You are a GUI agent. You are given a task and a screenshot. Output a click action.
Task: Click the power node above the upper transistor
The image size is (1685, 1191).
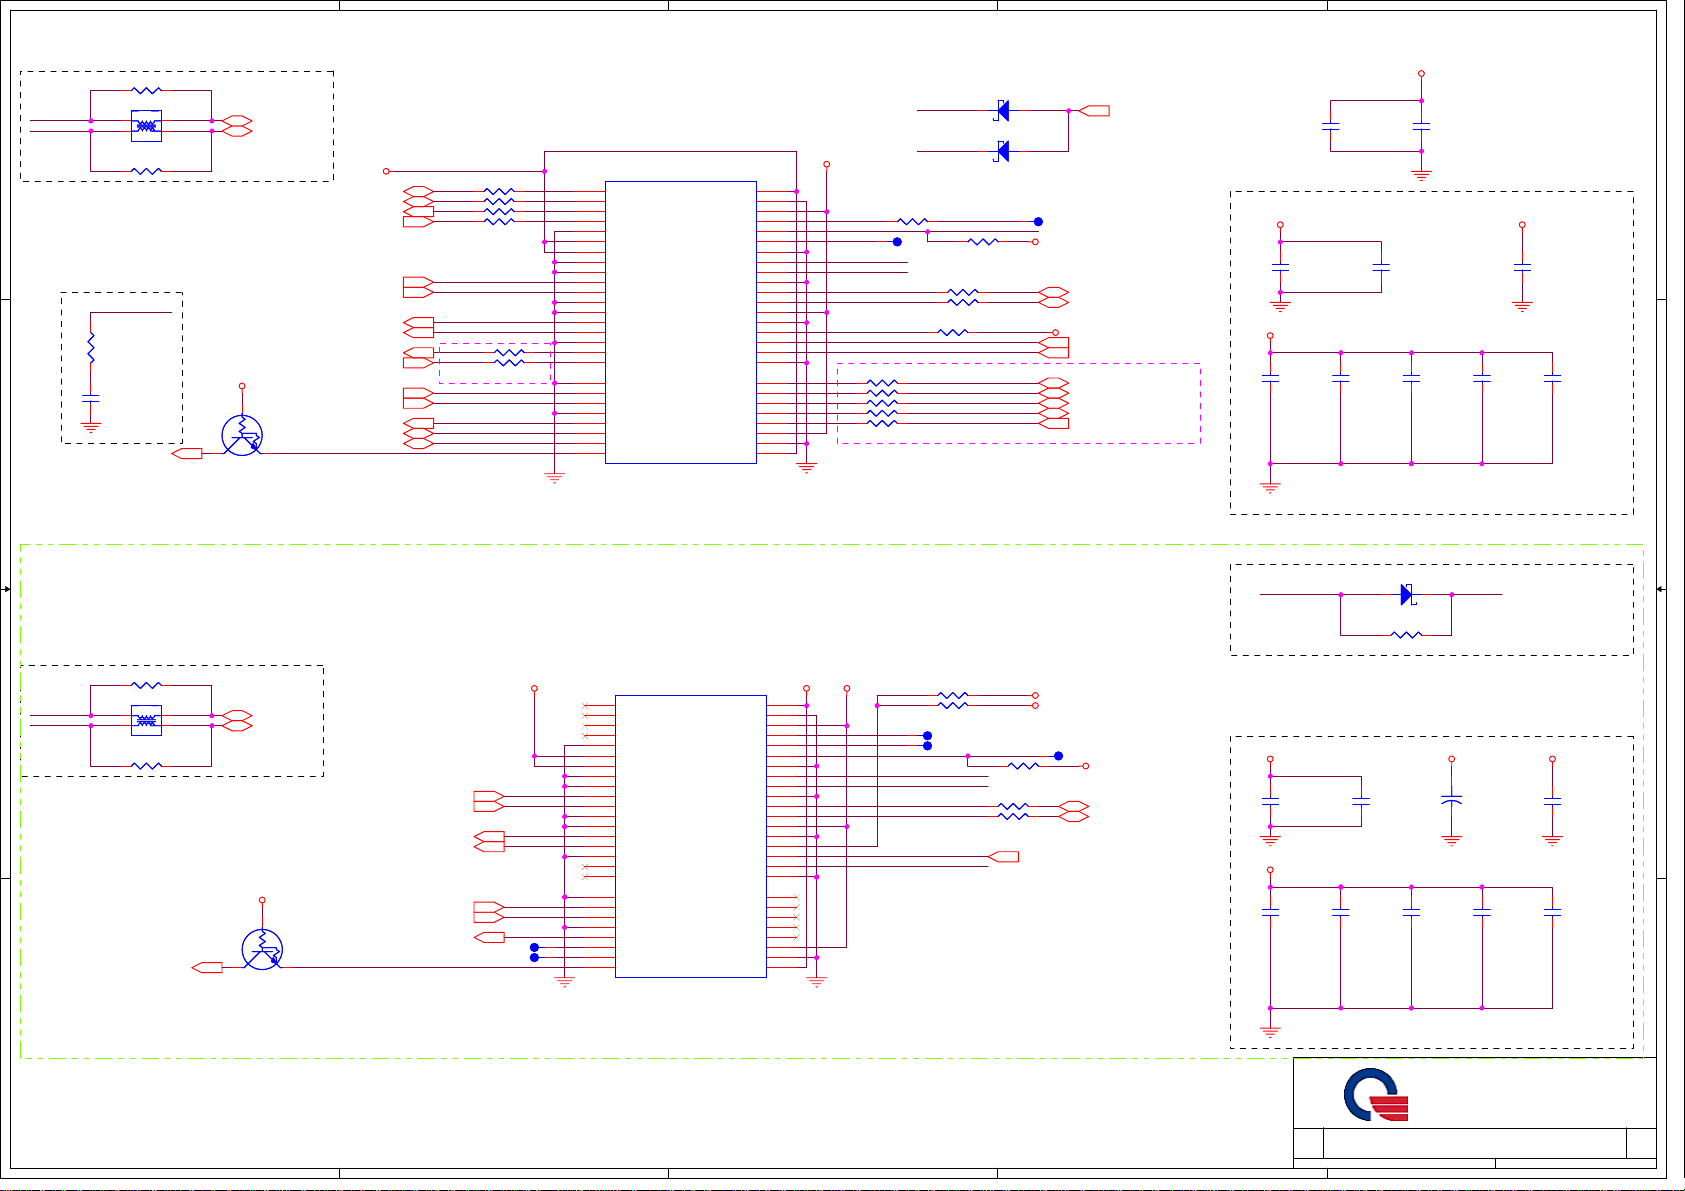point(242,385)
